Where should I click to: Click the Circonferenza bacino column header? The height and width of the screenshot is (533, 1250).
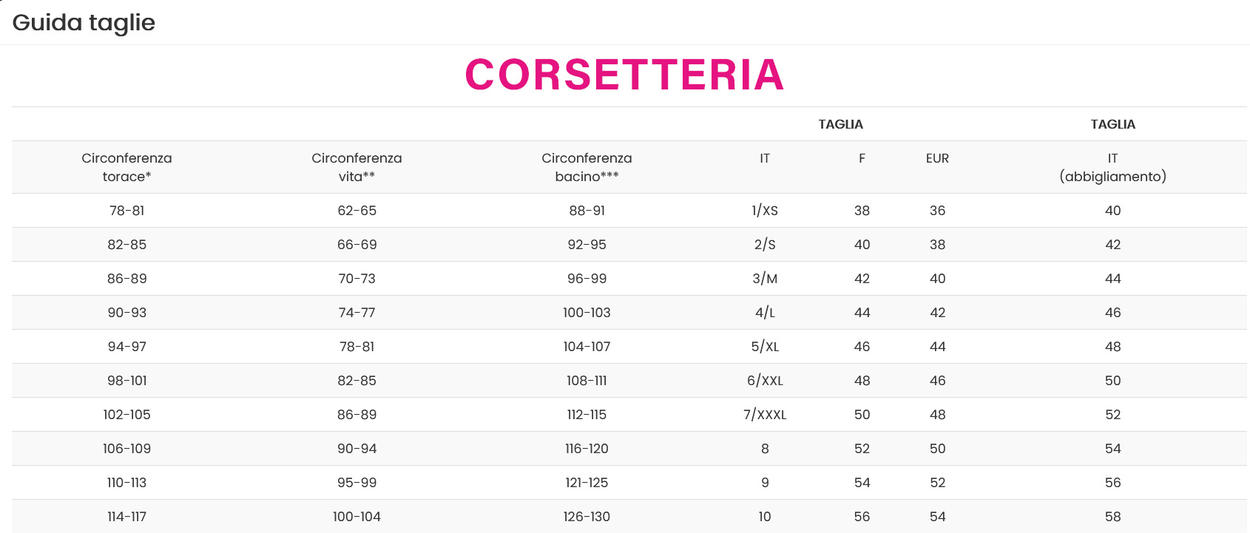click(587, 167)
